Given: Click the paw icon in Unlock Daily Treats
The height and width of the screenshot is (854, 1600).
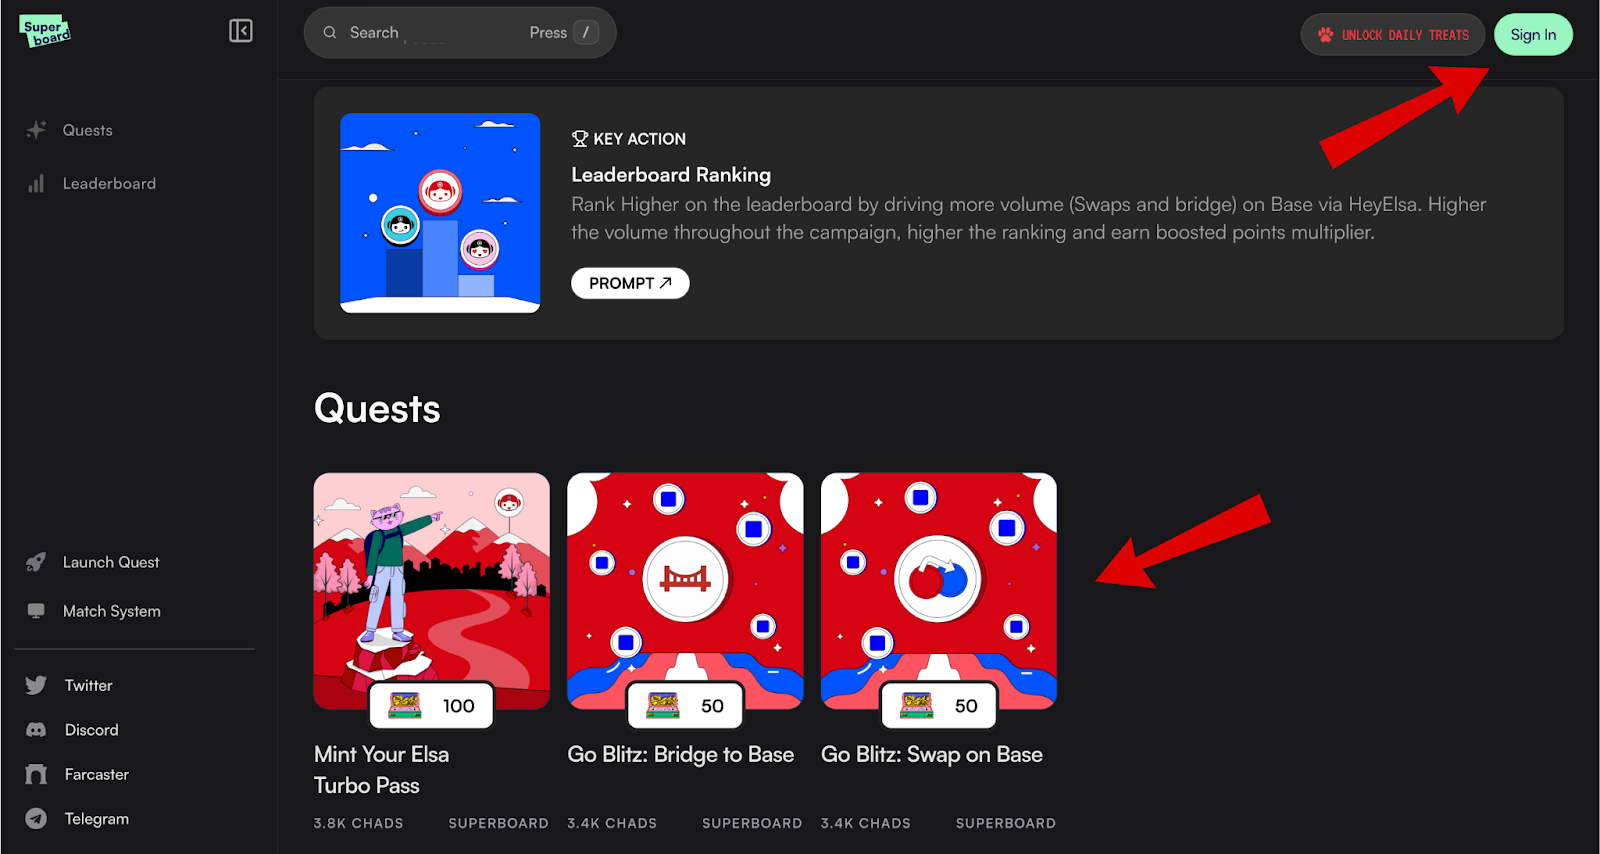Looking at the screenshot, I should [1326, 35].
